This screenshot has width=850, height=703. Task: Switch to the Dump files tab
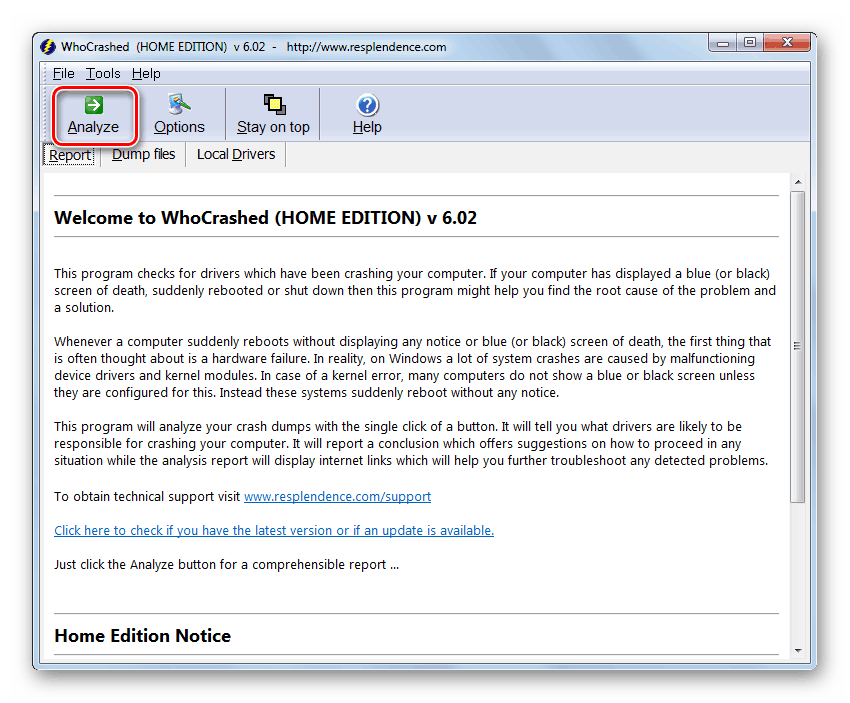143,154
